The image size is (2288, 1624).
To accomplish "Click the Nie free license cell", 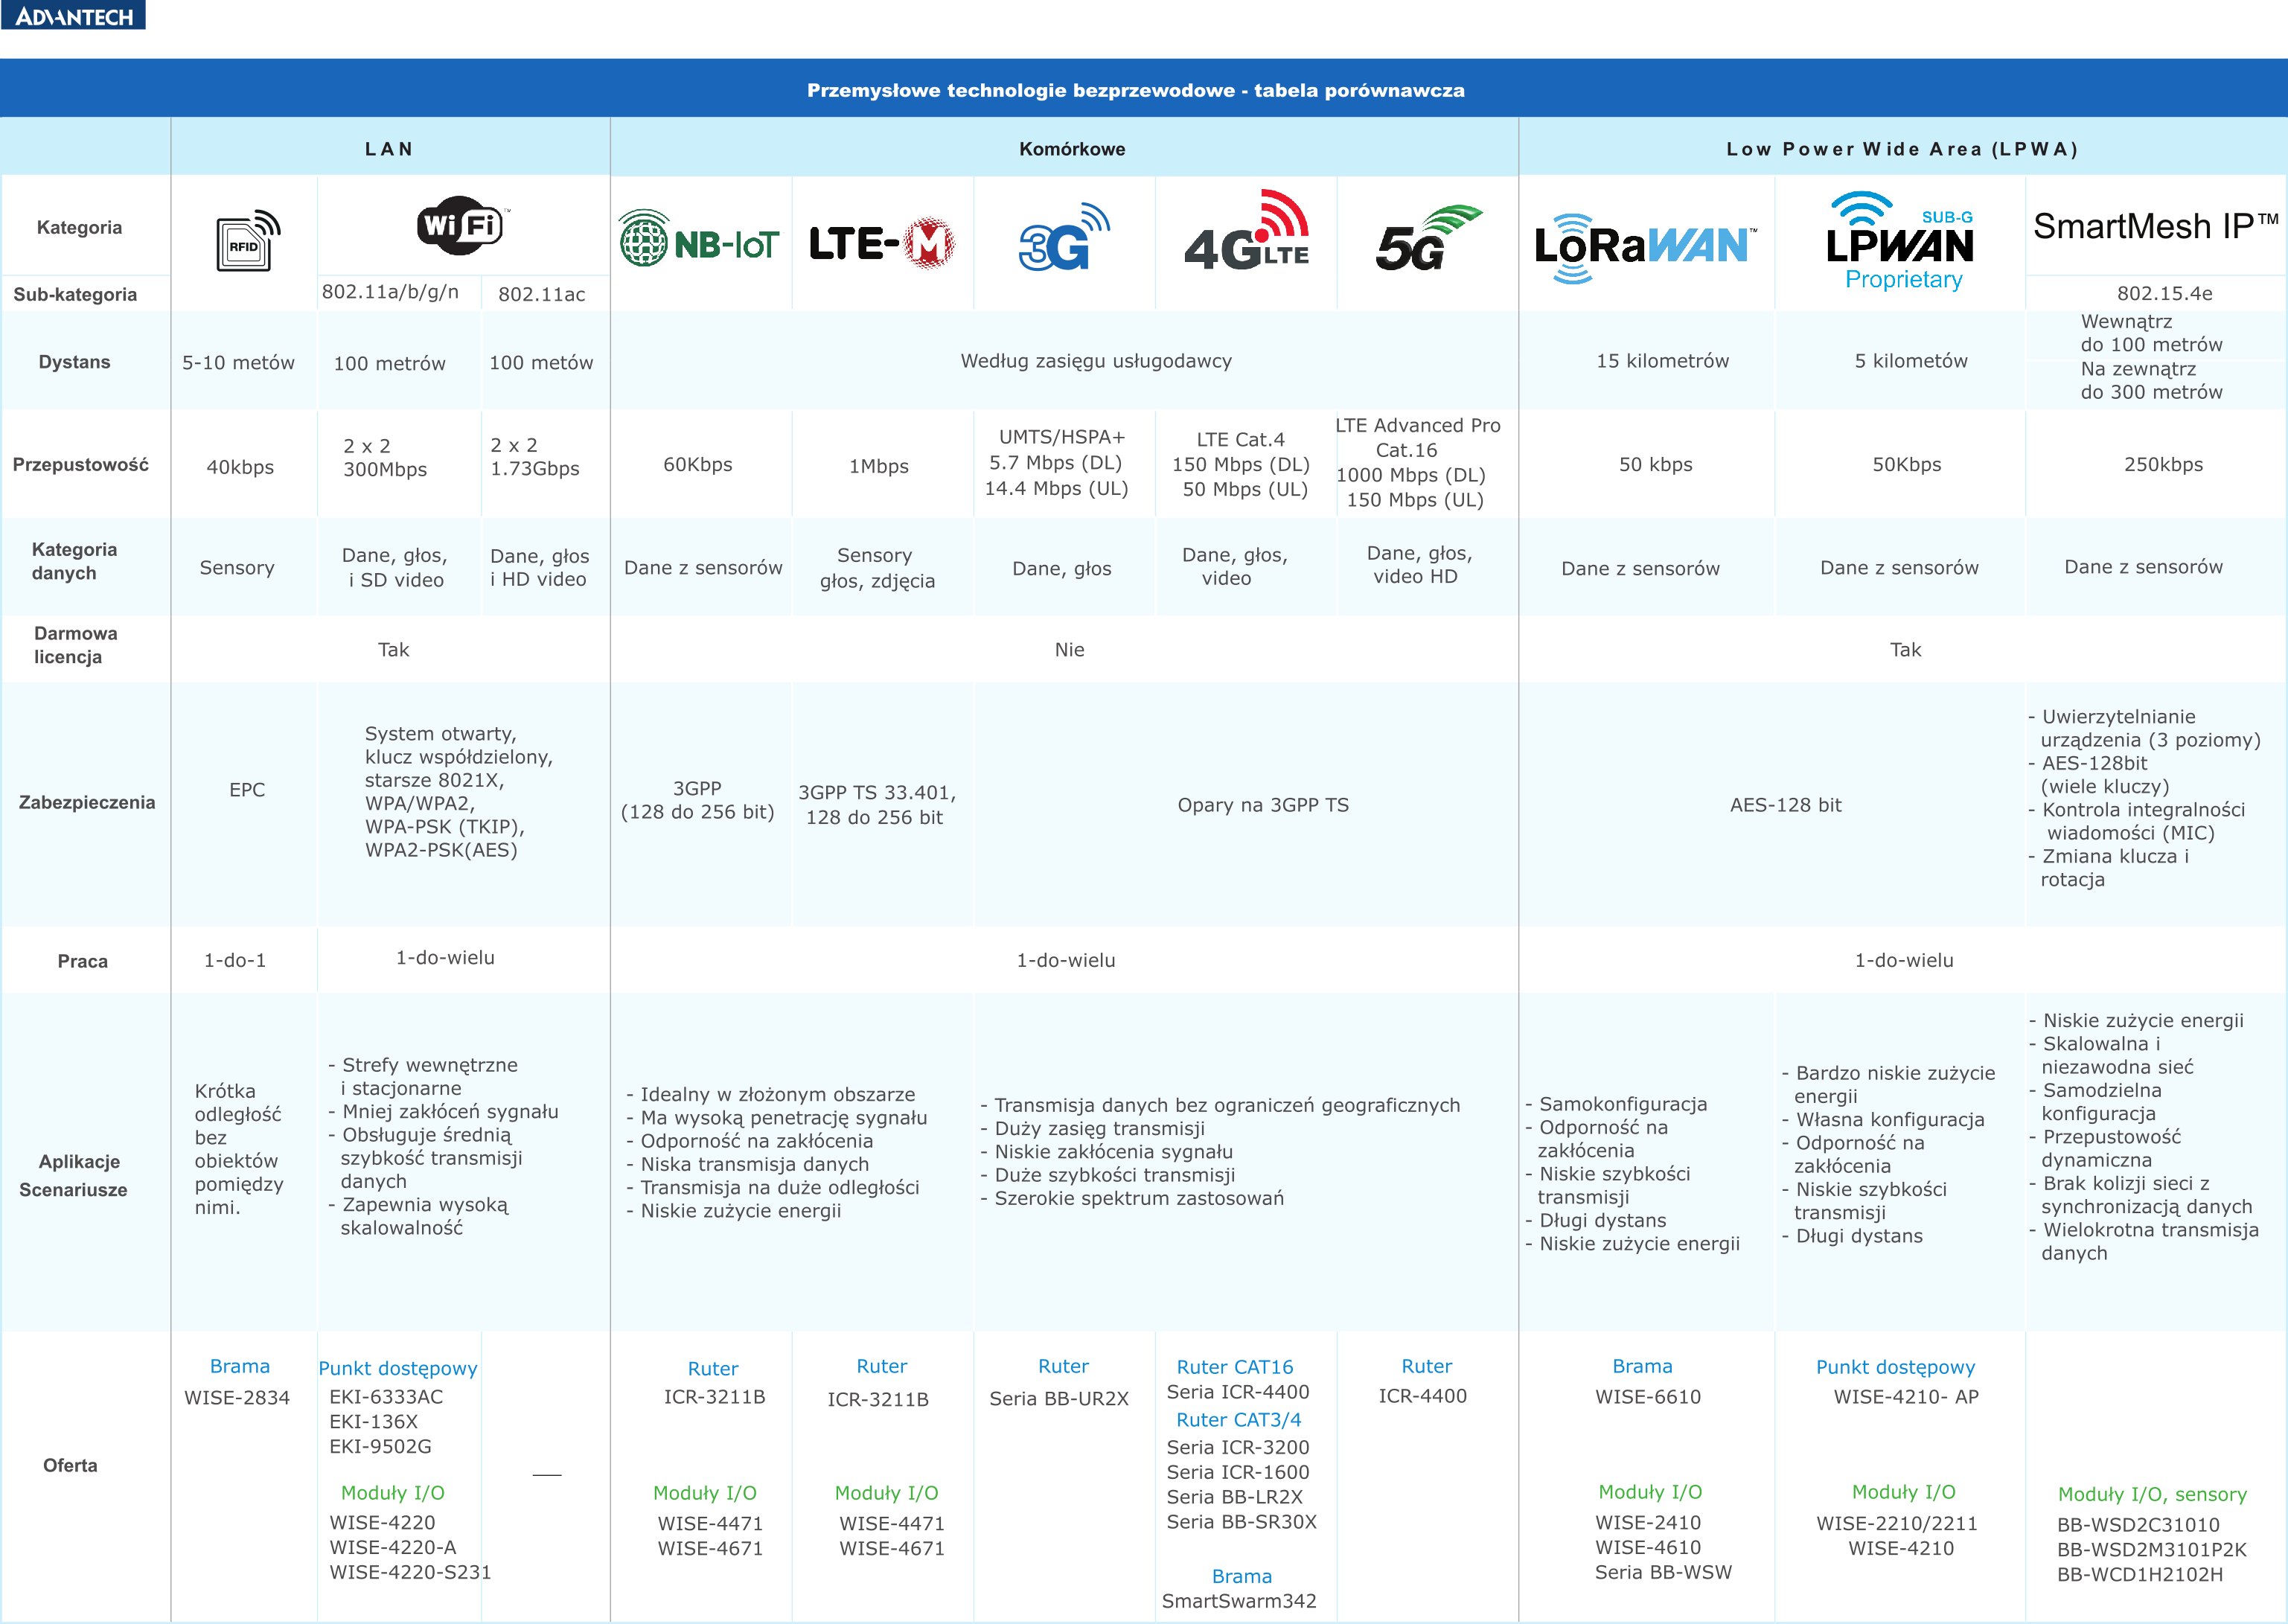I will pos(1070,650).
